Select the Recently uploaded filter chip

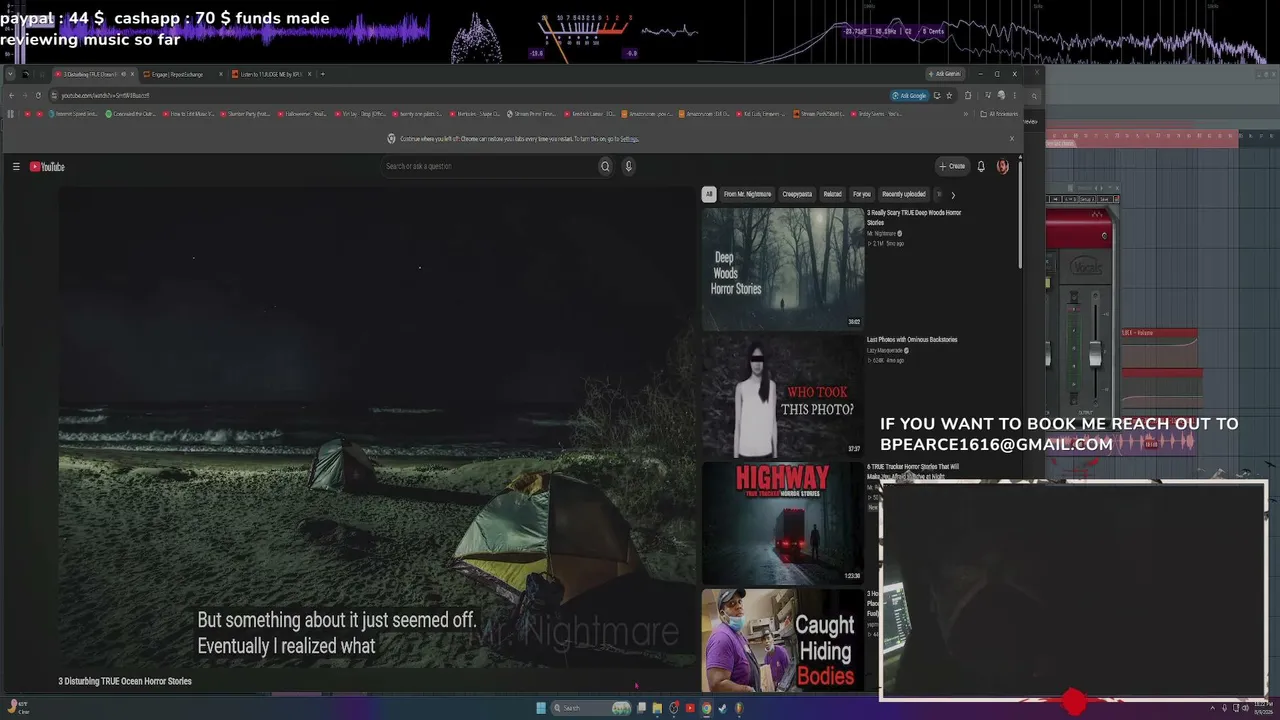coord(904,194)
